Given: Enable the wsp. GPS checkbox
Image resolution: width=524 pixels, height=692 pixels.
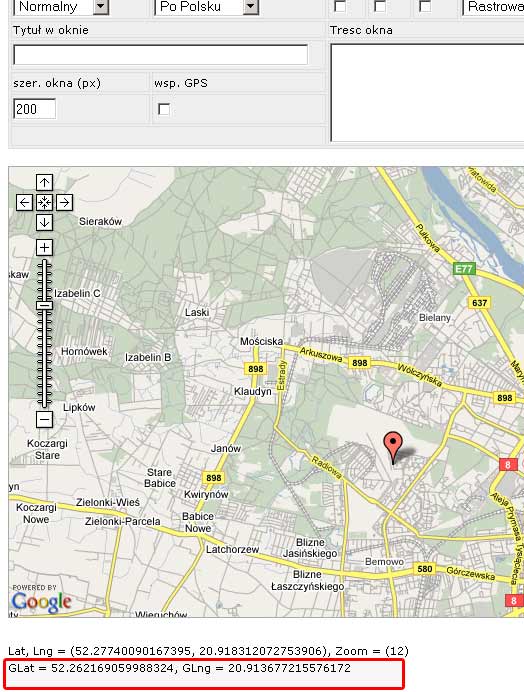Looking at the screenshot, I should click(164, 109).
